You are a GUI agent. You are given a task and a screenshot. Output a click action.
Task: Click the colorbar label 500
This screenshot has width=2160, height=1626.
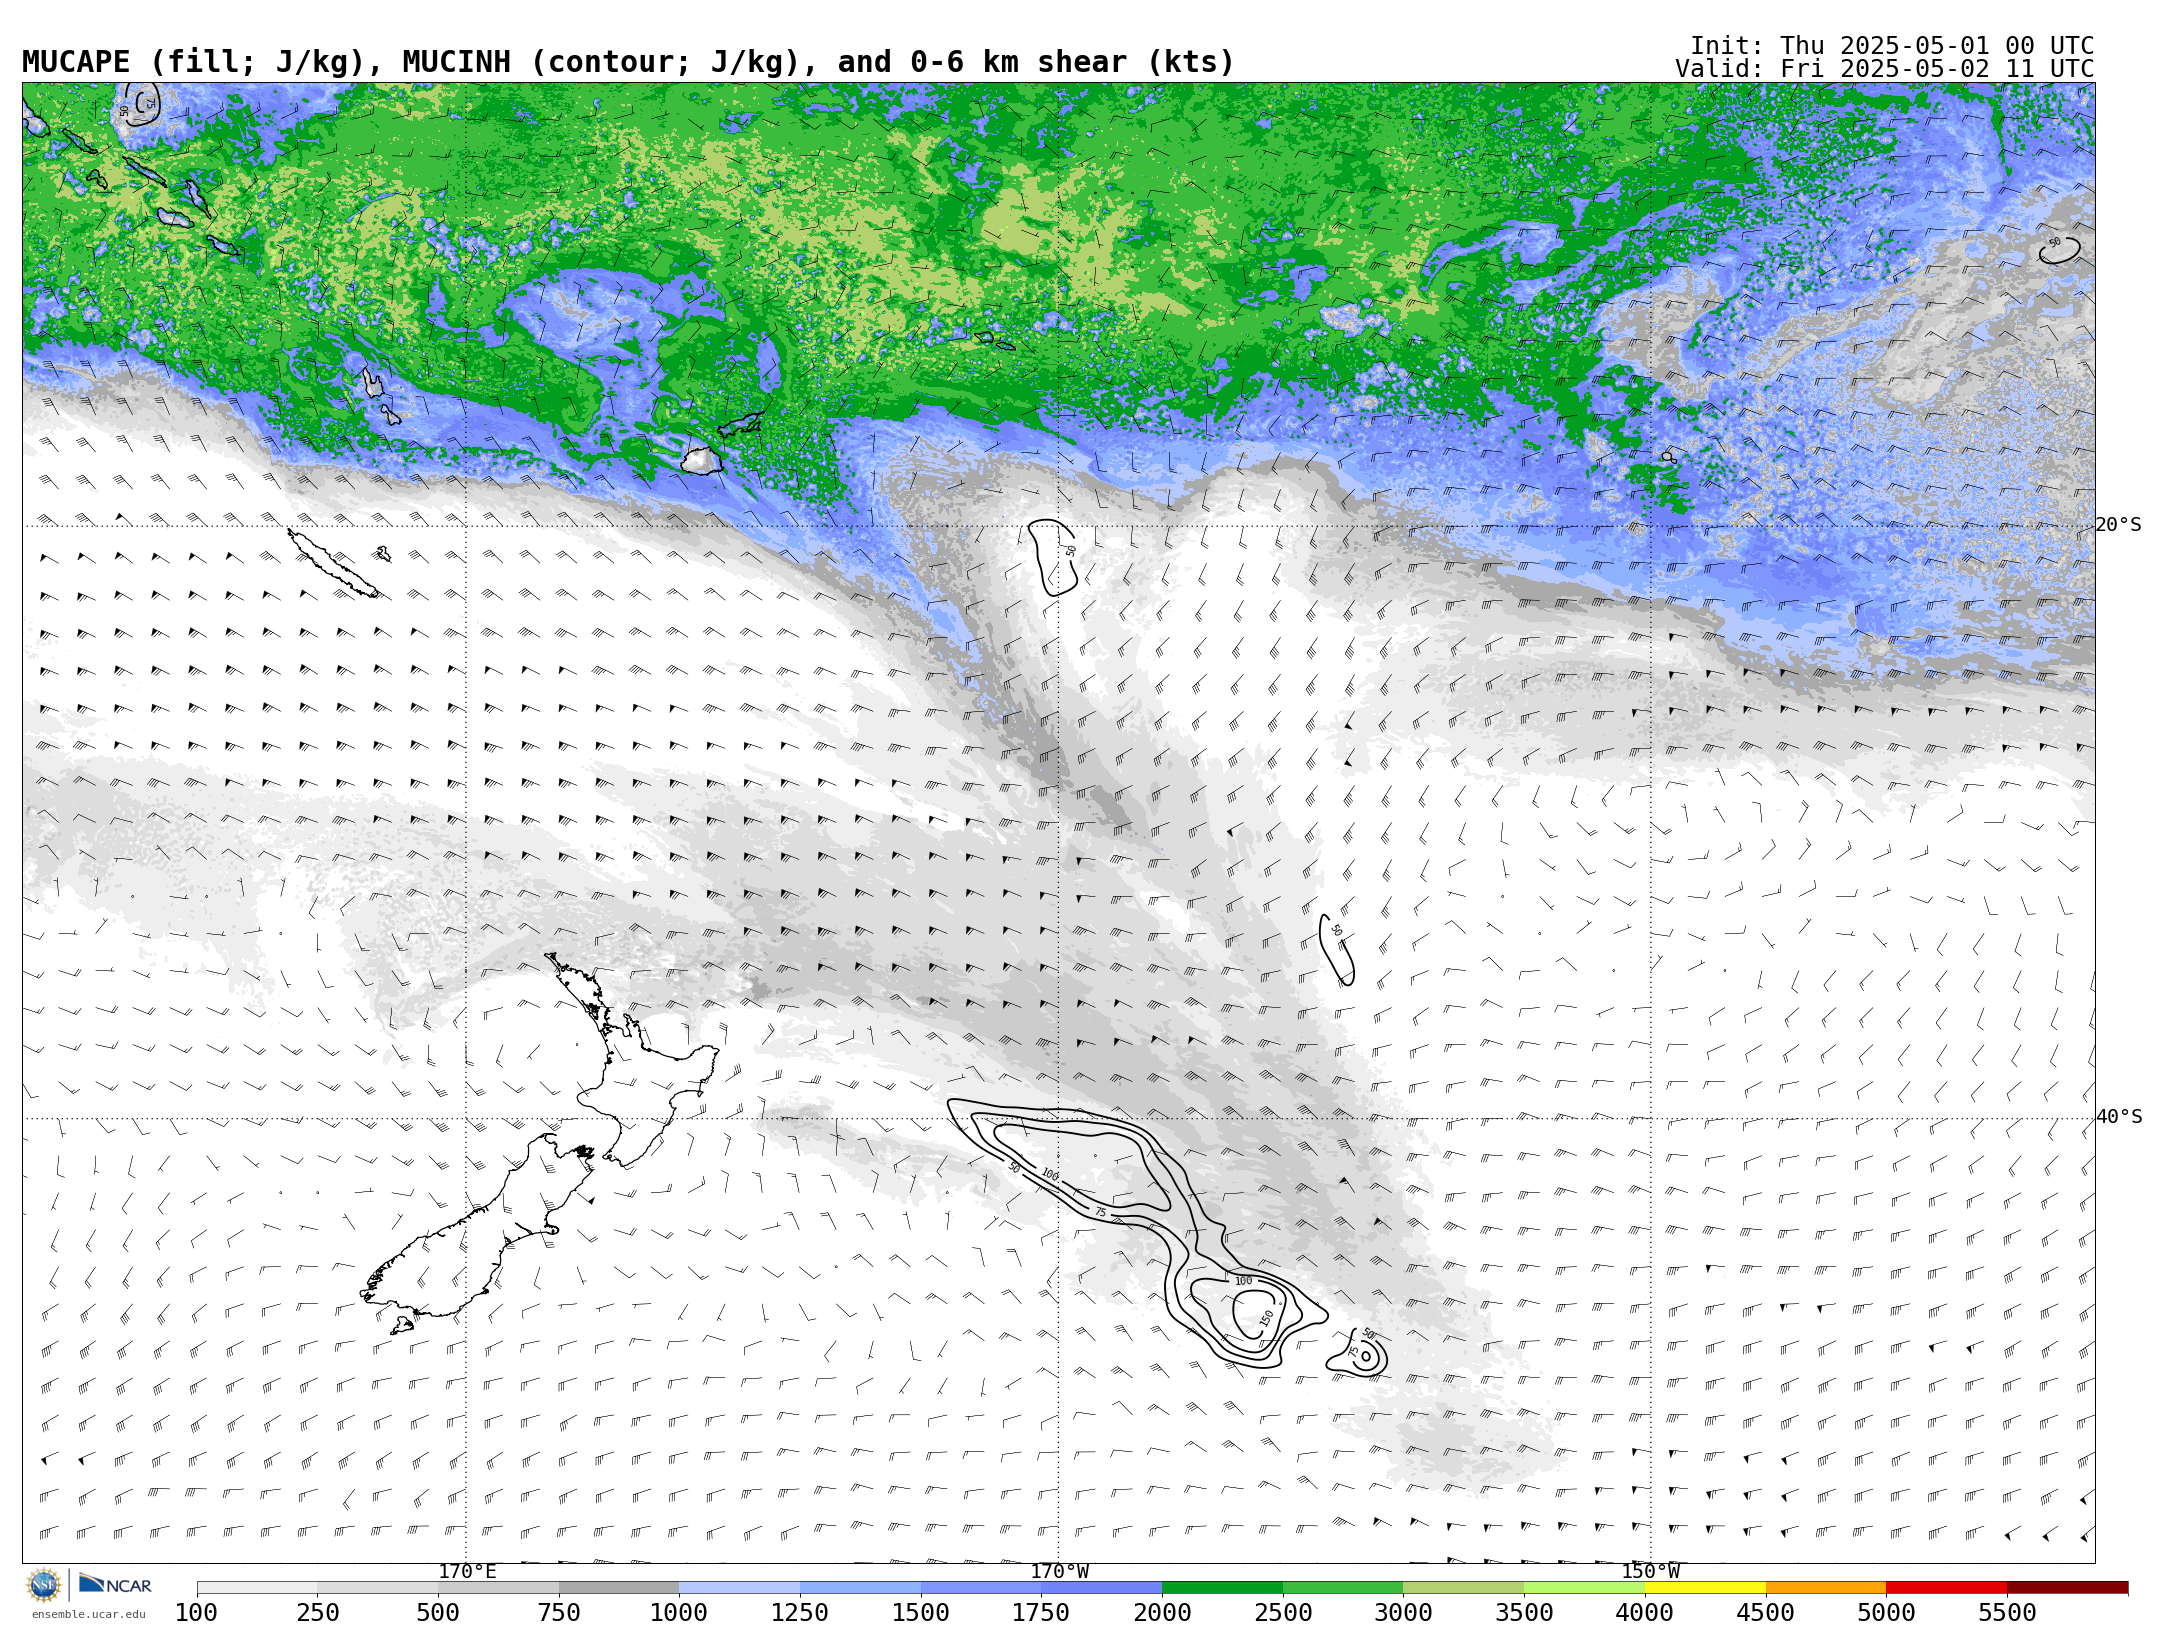point(438,1612)
